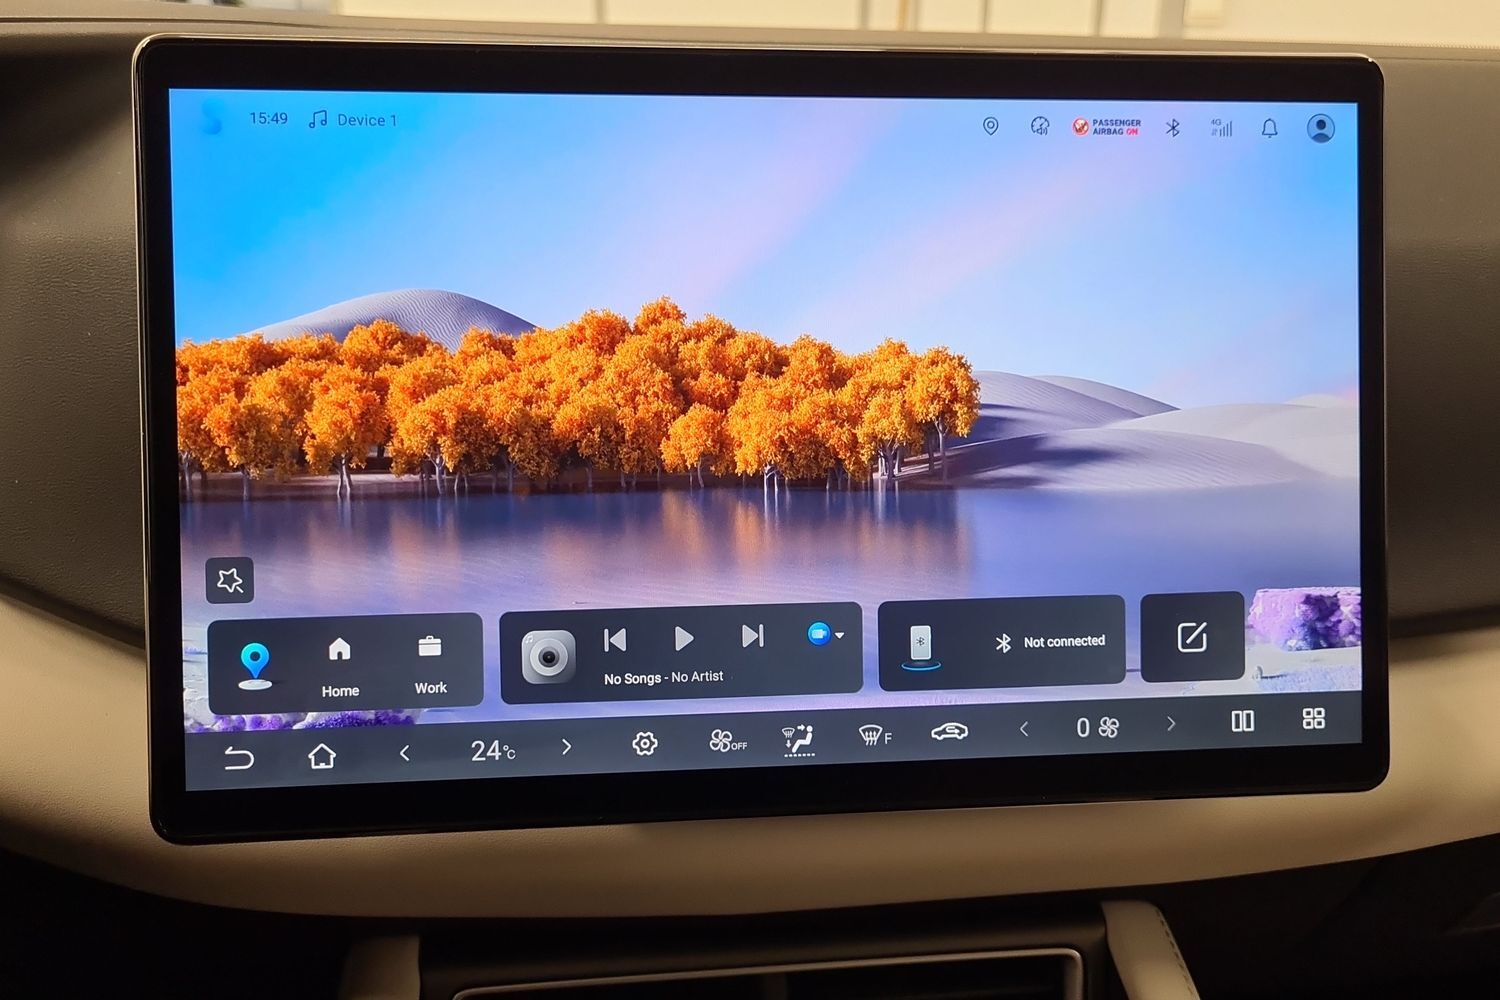Open the vehicle car settings icon
This screenshot has height=1000, width=1500.
click(949, 732)
